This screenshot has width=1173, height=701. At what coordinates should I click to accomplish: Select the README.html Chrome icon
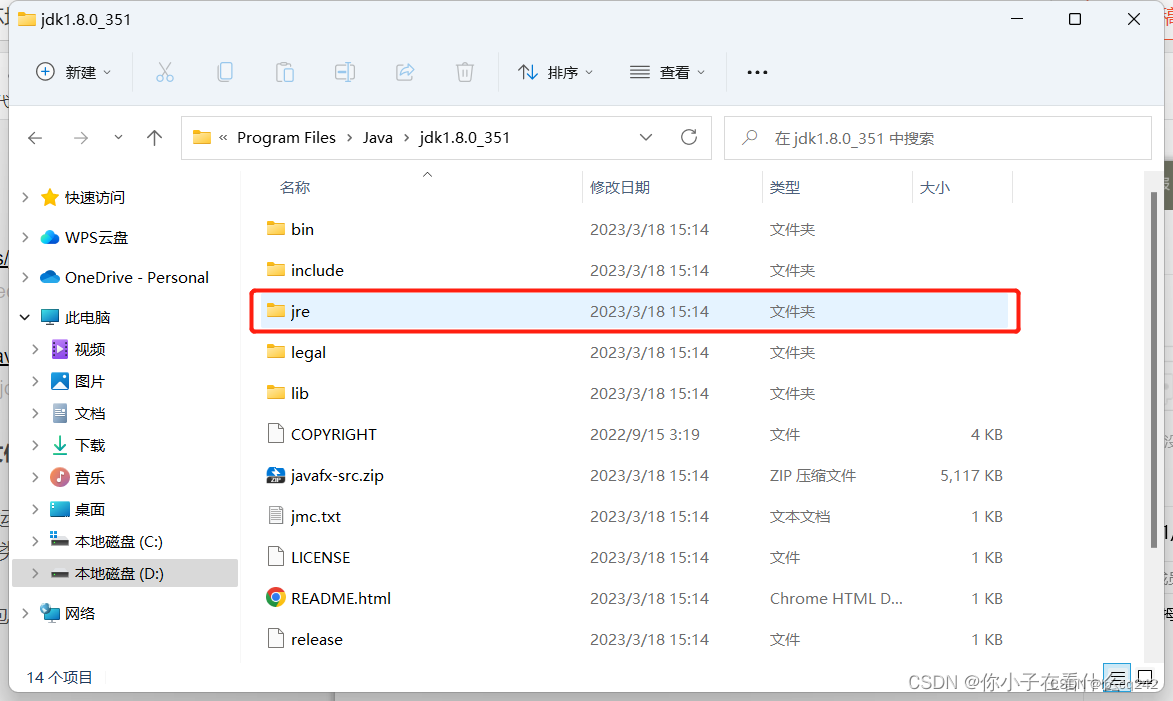tap(275, 598)
